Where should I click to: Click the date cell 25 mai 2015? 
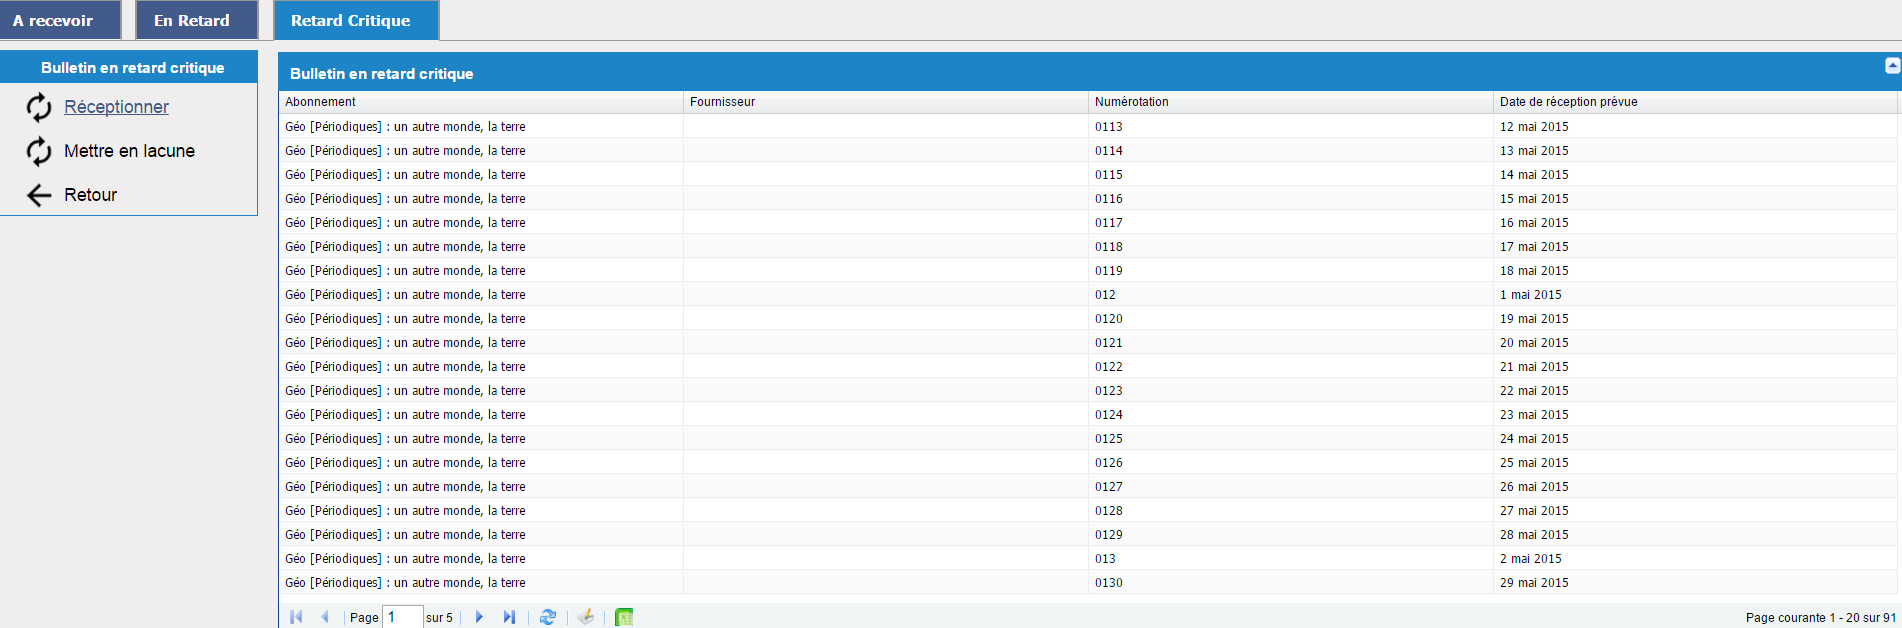[1696, 463]
